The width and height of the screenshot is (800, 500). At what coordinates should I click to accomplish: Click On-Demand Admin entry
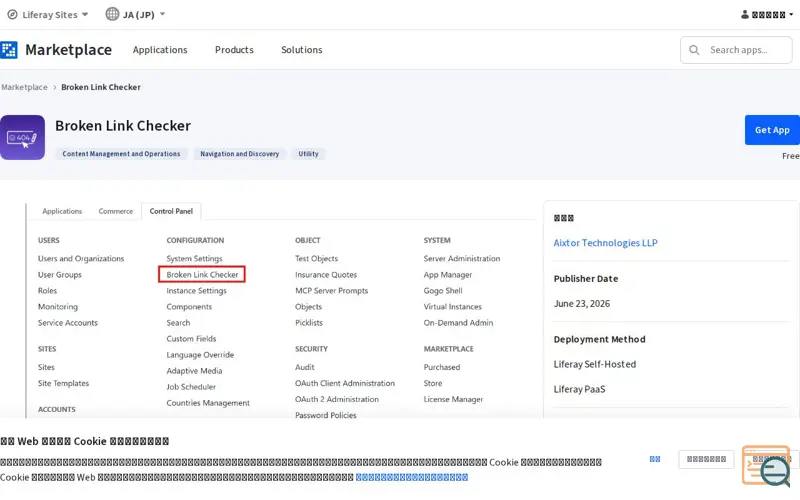point(458,323)
